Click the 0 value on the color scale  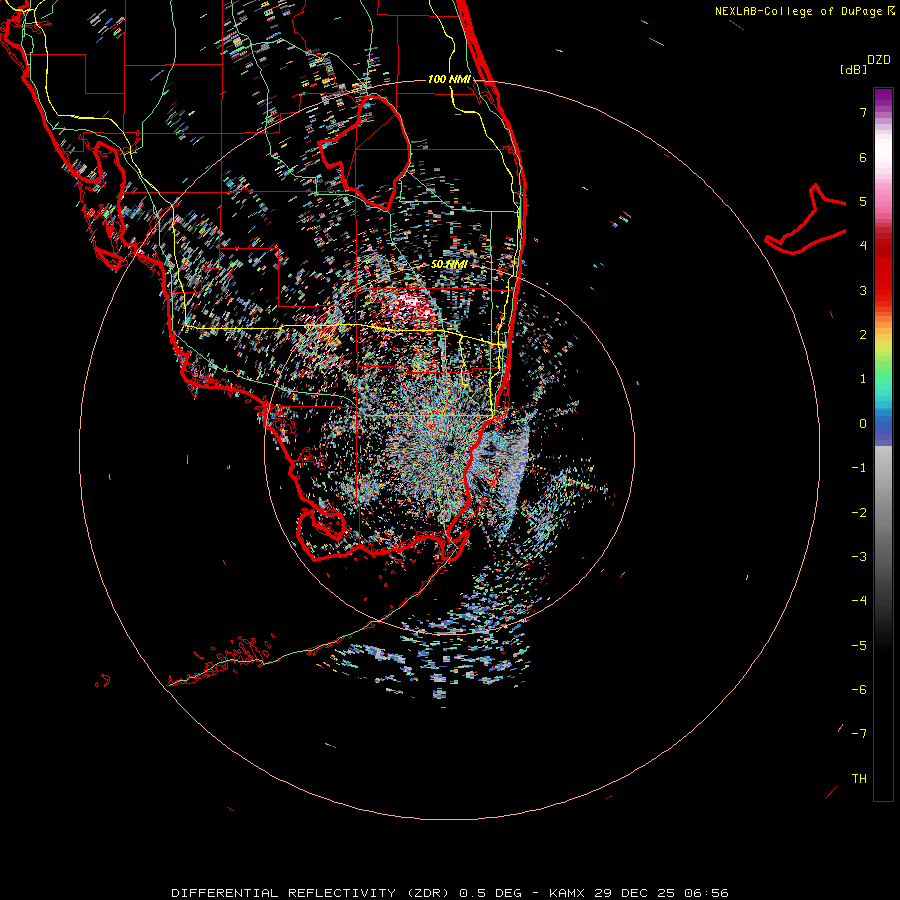click(x=863, y=424)
